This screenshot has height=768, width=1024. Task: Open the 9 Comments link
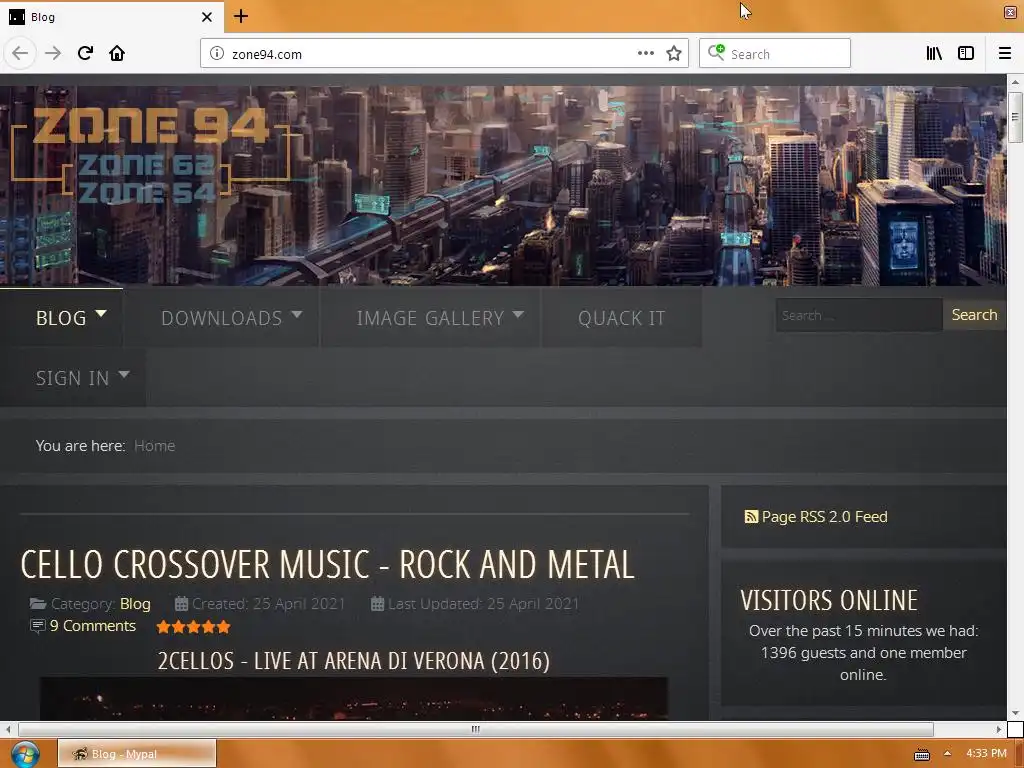(x=93, y=626)
